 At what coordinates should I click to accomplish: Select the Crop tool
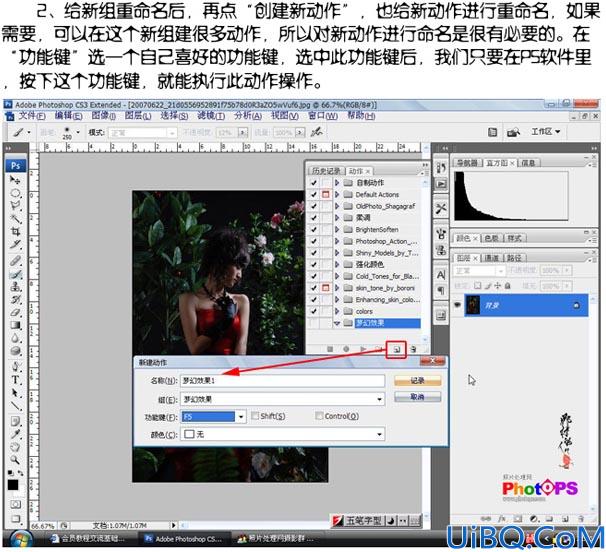point(15,232)
